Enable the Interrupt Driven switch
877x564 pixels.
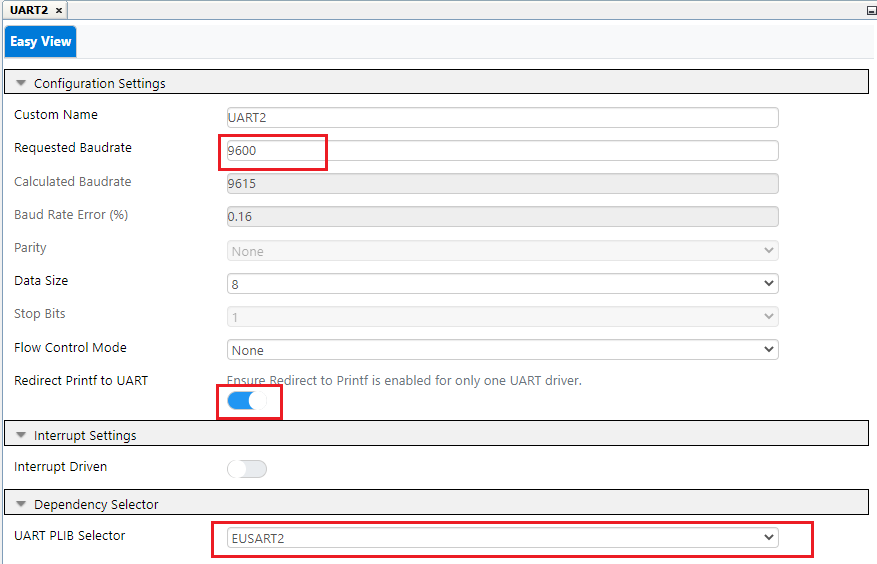(x=247, y=469)
